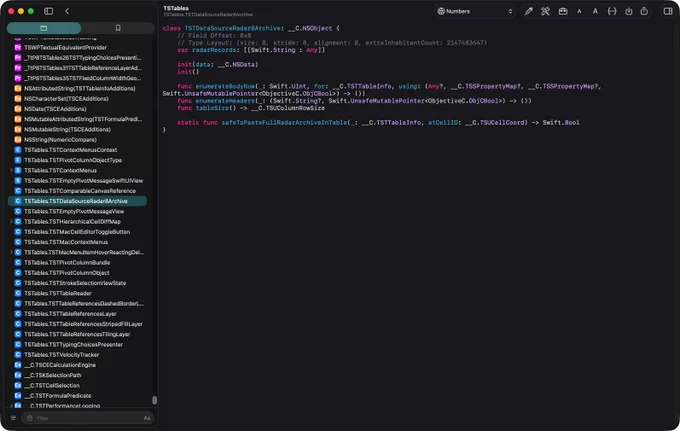Decrease font size with small A
680x431 pixels.
pos(579,11)
